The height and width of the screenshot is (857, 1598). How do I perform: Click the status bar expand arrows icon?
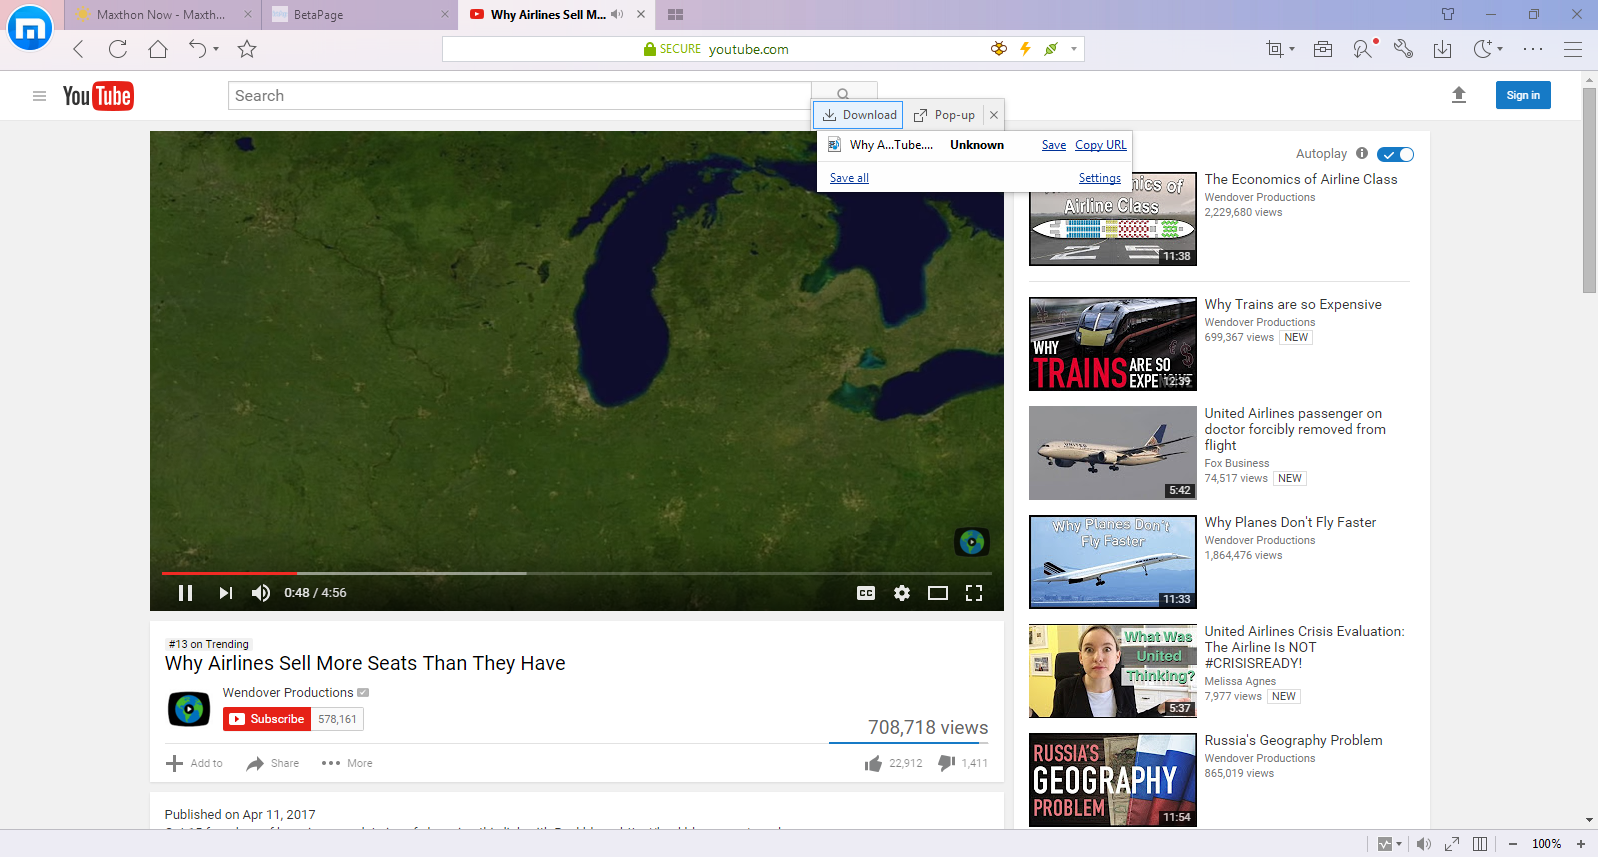point(1452,844)
